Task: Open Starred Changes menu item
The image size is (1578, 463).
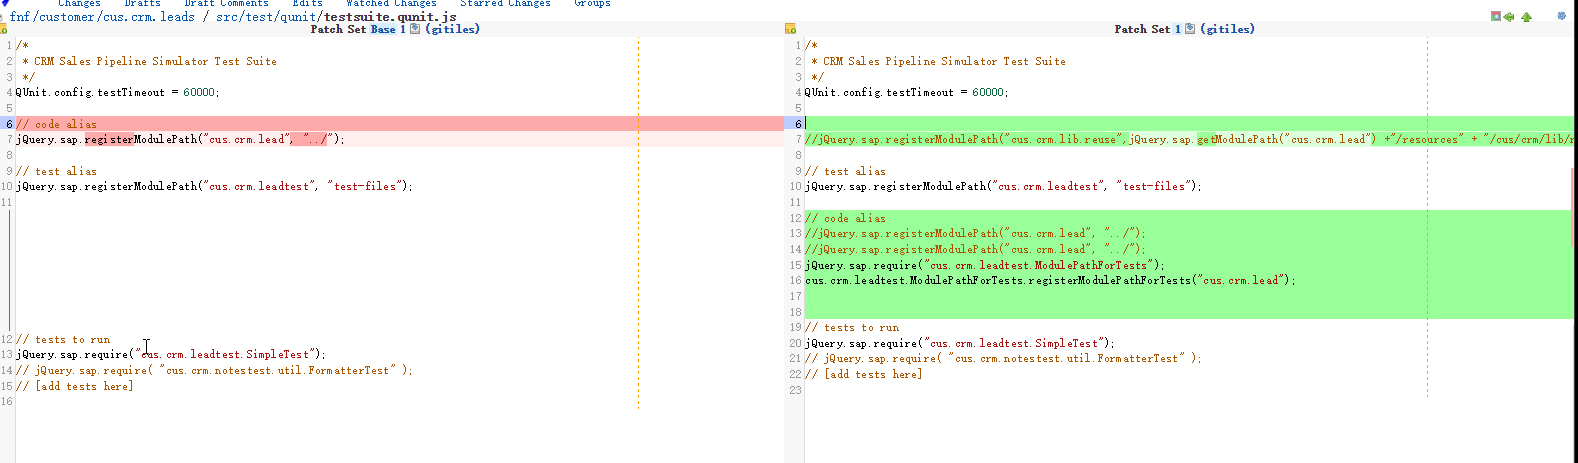Action: tap(505, 3)
